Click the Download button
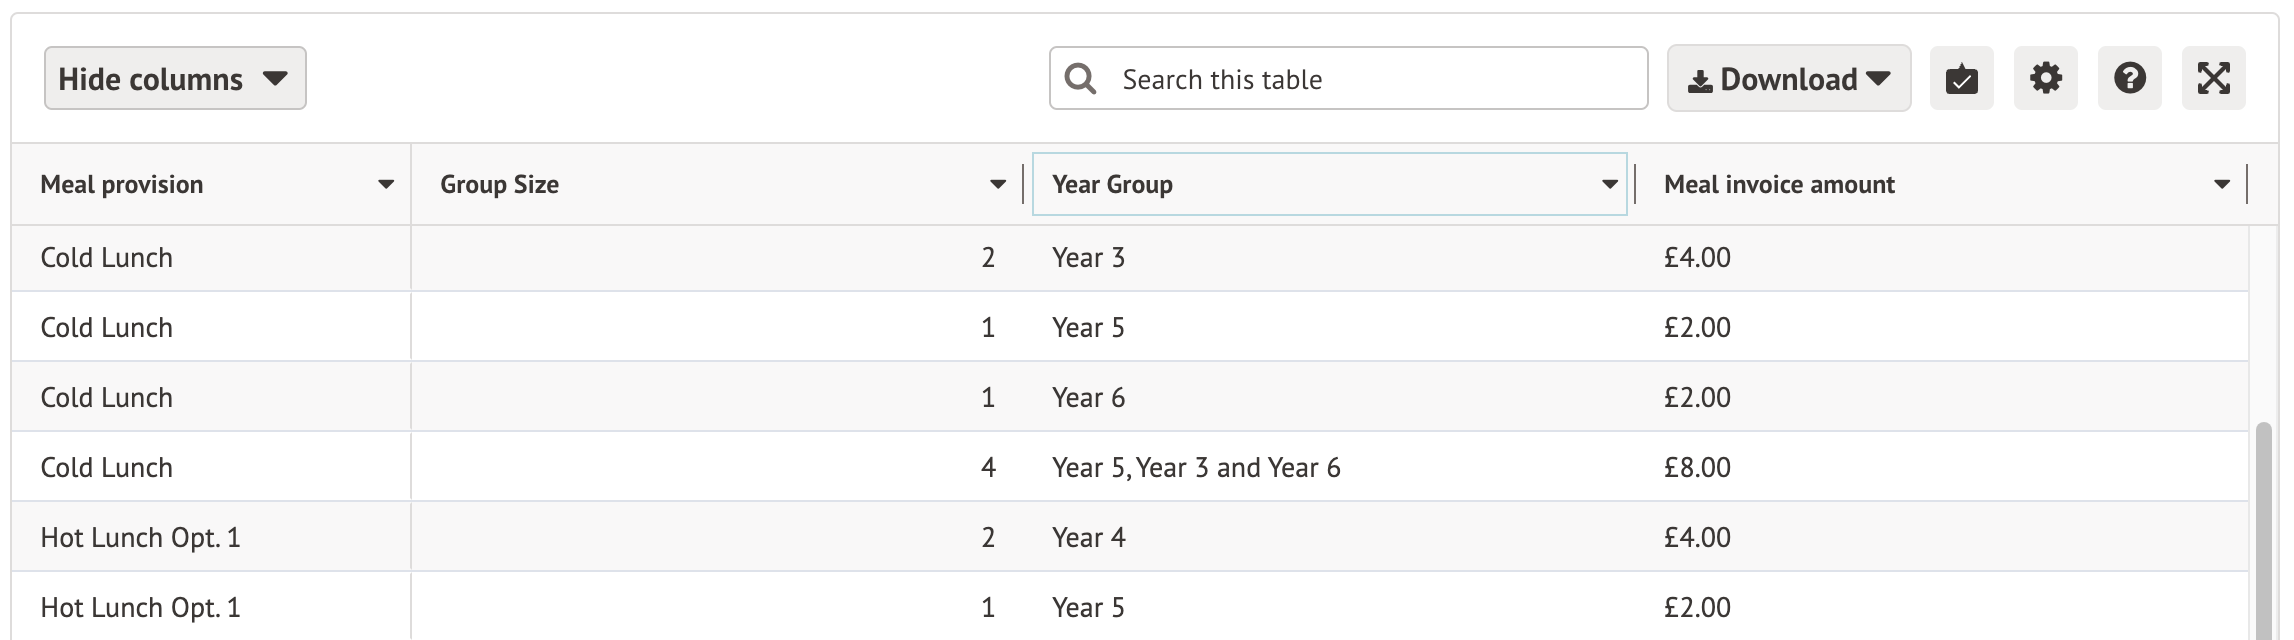Image resolution: width=2294 pixels, height=640 pixels. click(x=1789, y=78)
